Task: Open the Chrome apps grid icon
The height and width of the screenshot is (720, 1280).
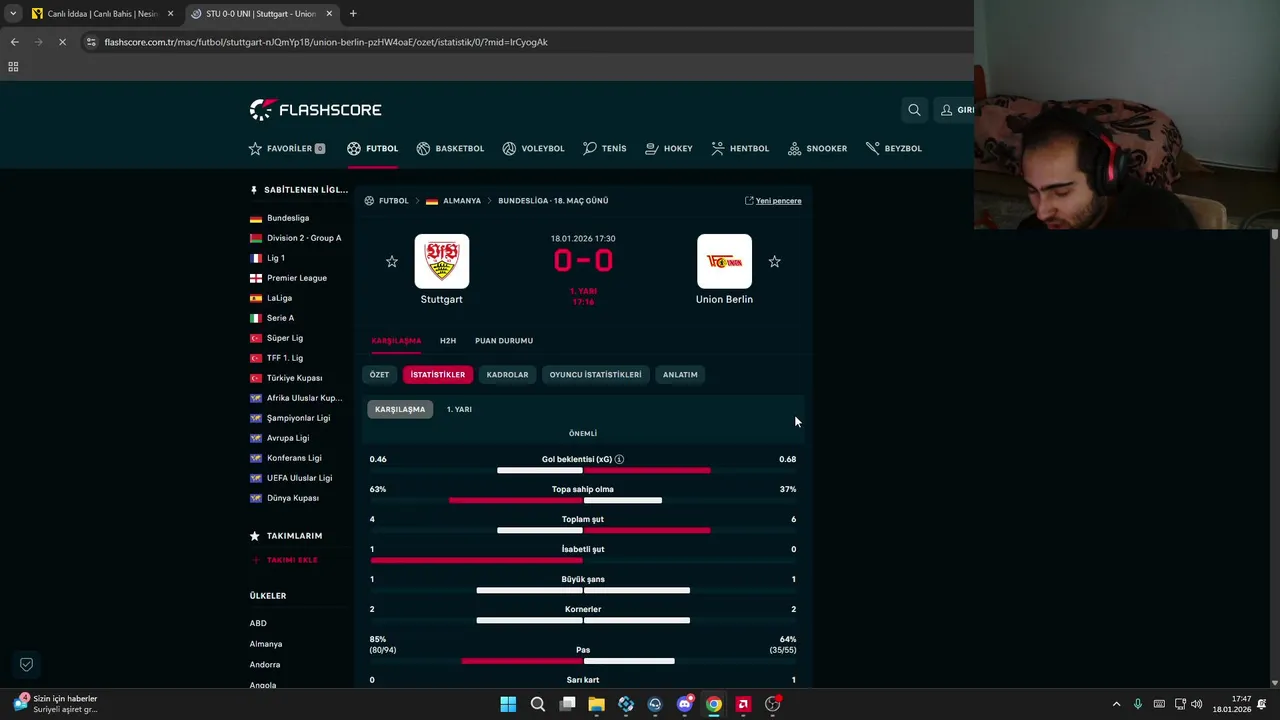Action: point(13,67)
